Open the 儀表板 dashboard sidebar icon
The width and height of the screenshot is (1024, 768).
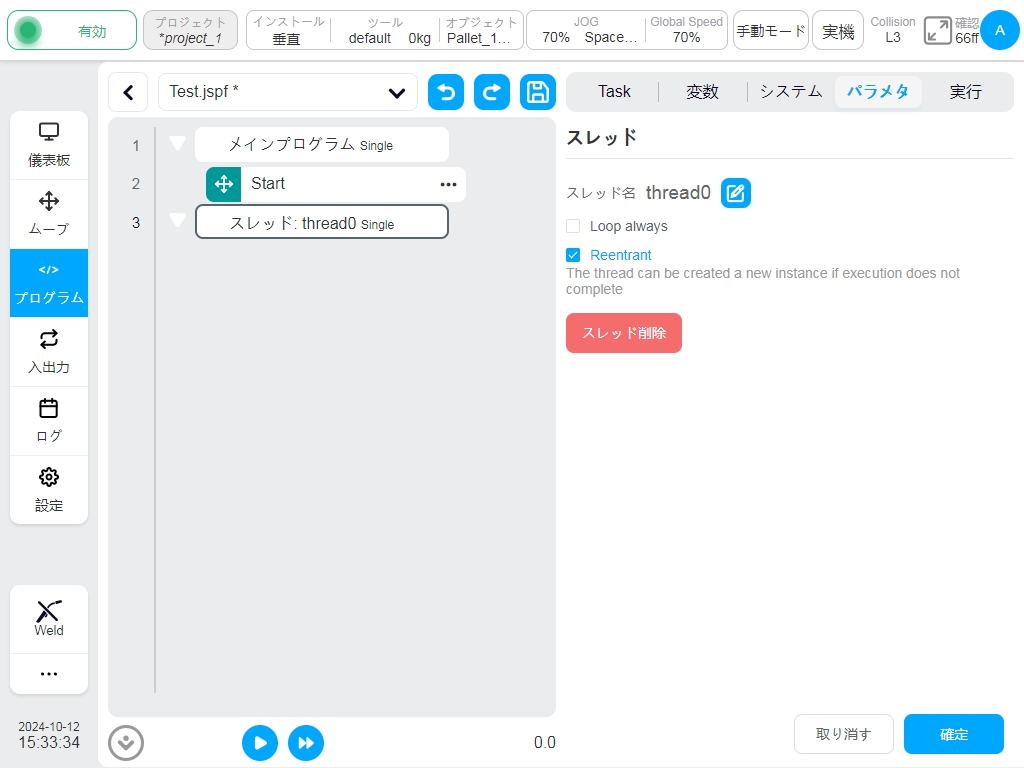click(x=49, y=145)
